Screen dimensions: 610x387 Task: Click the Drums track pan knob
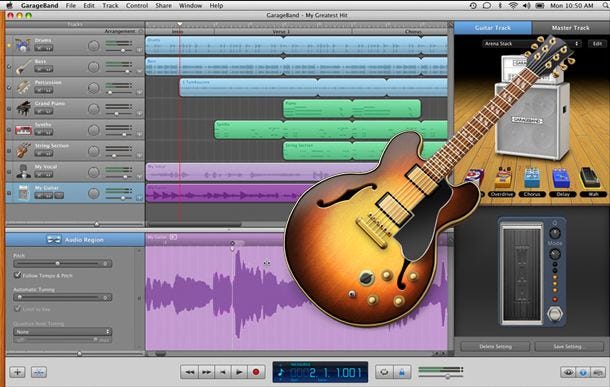pos(94,46)
